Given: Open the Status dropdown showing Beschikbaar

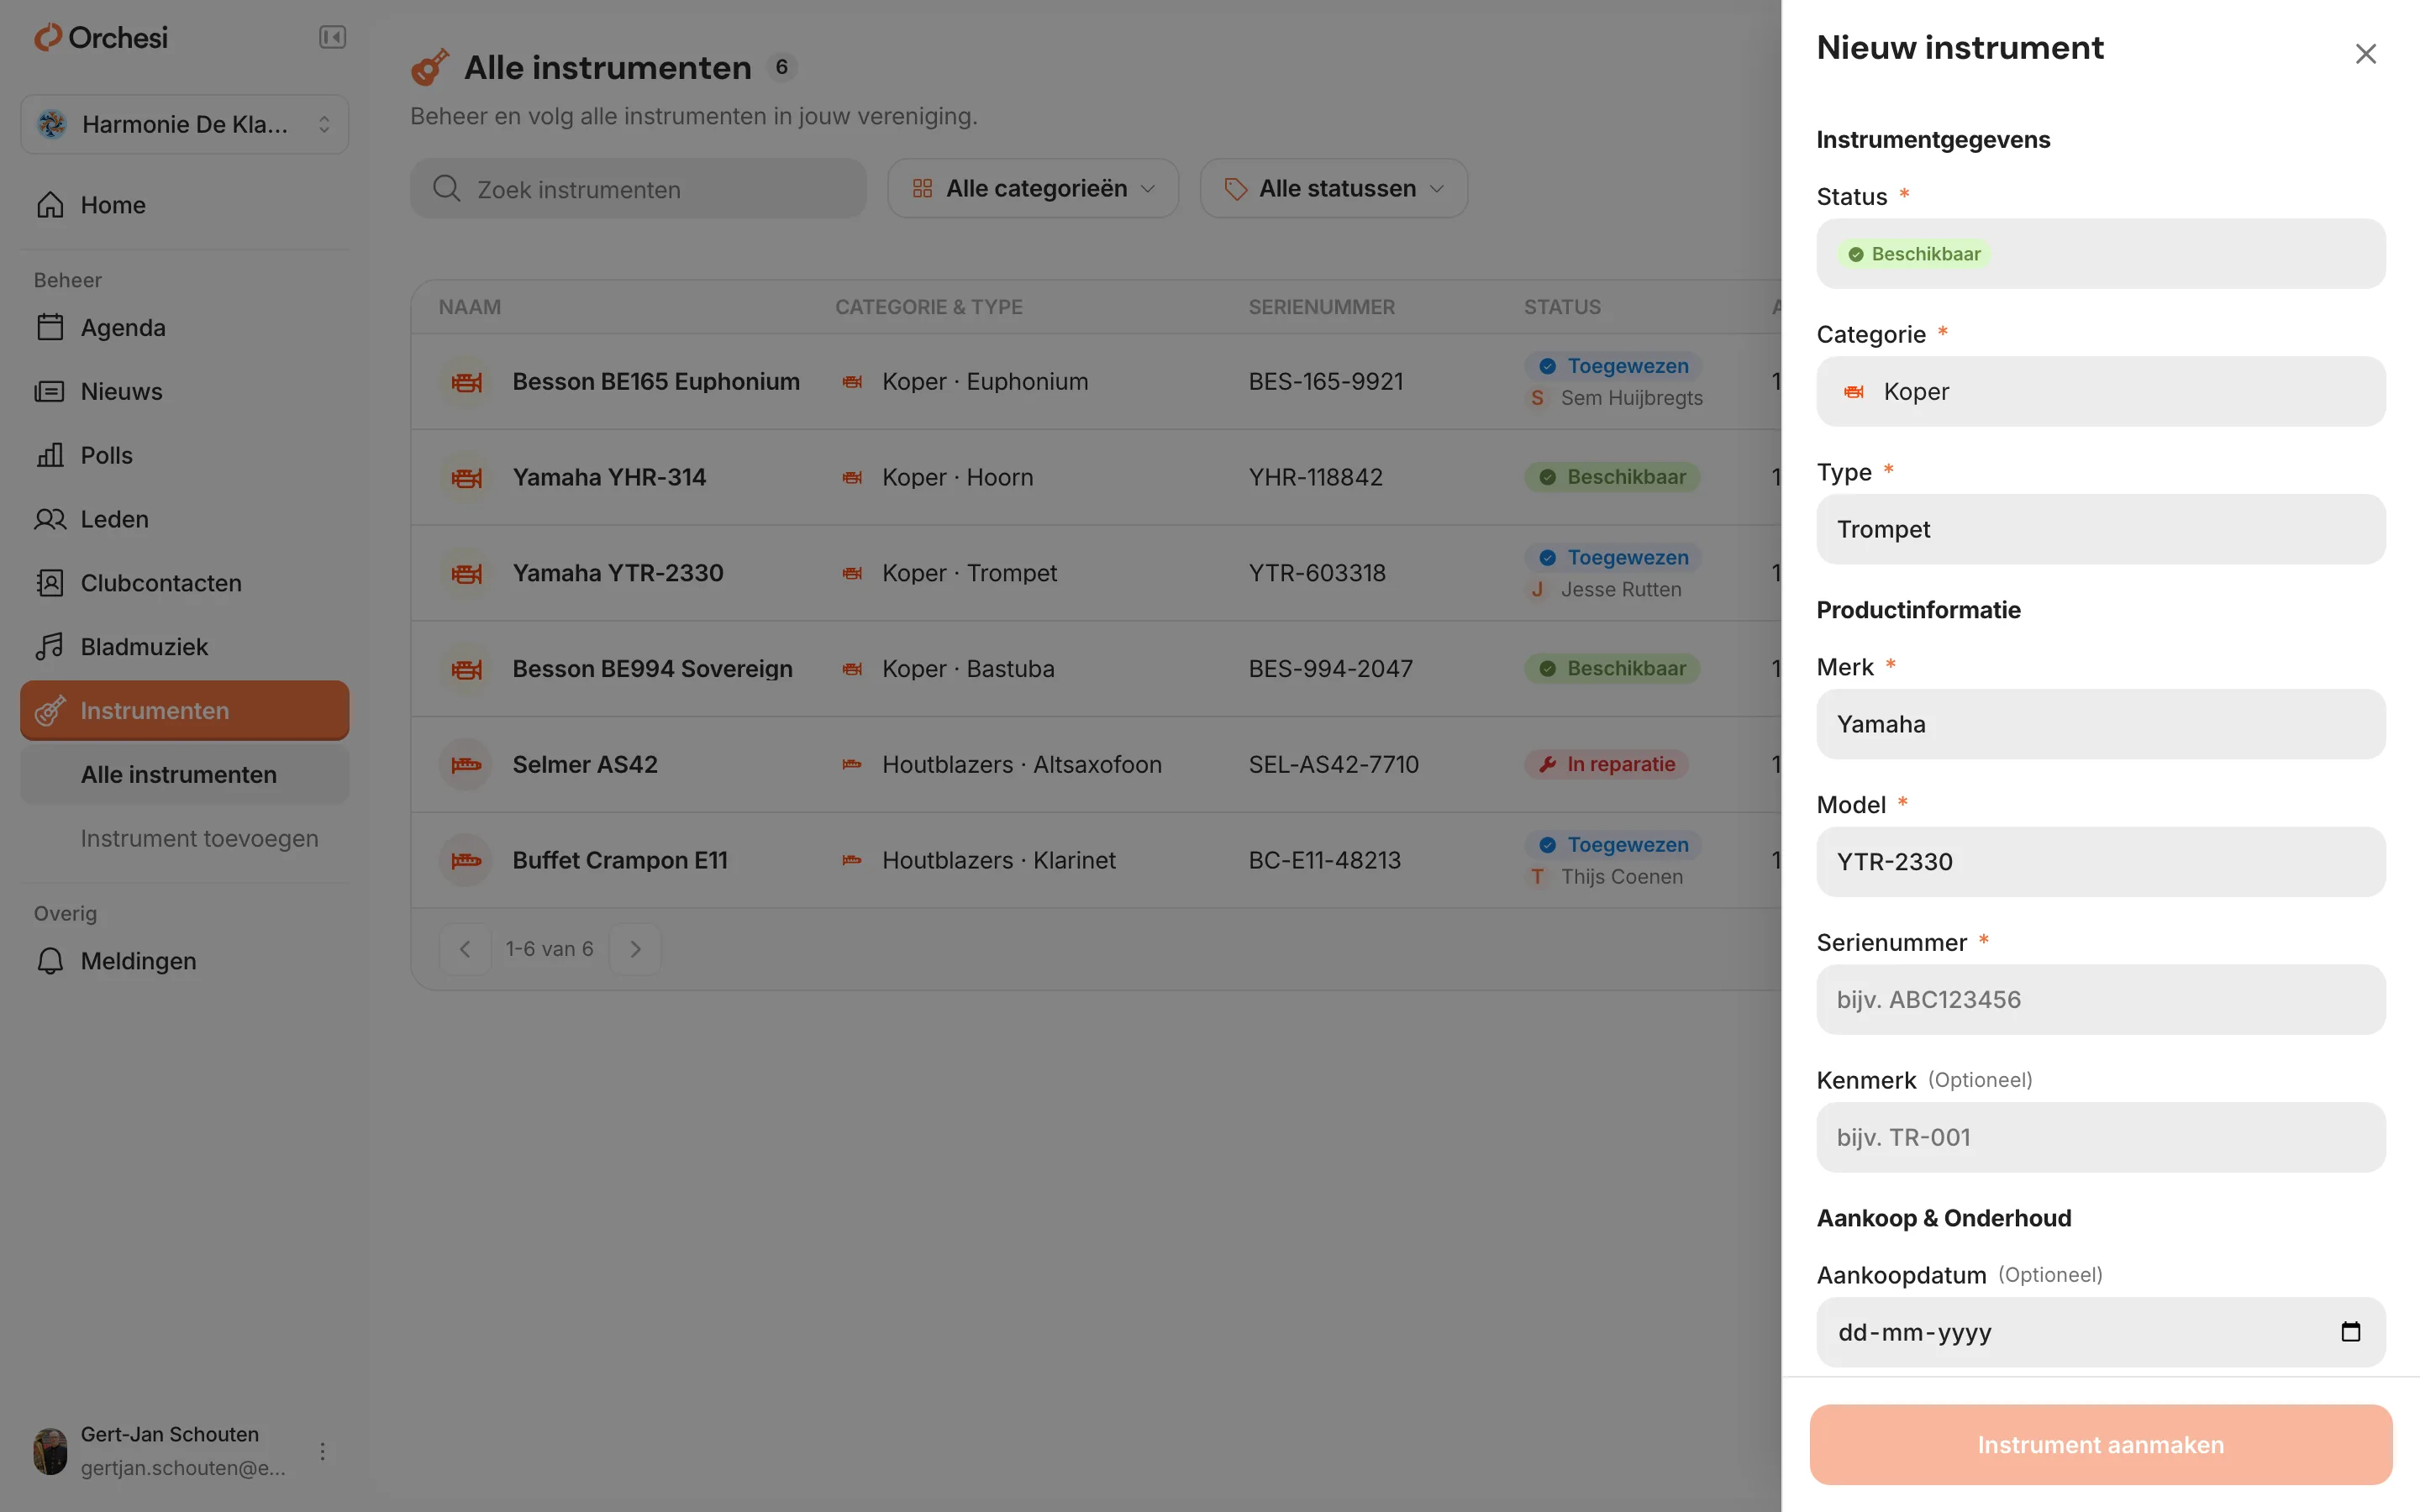Looking at the screenshot, I should tap(2101, 254).
